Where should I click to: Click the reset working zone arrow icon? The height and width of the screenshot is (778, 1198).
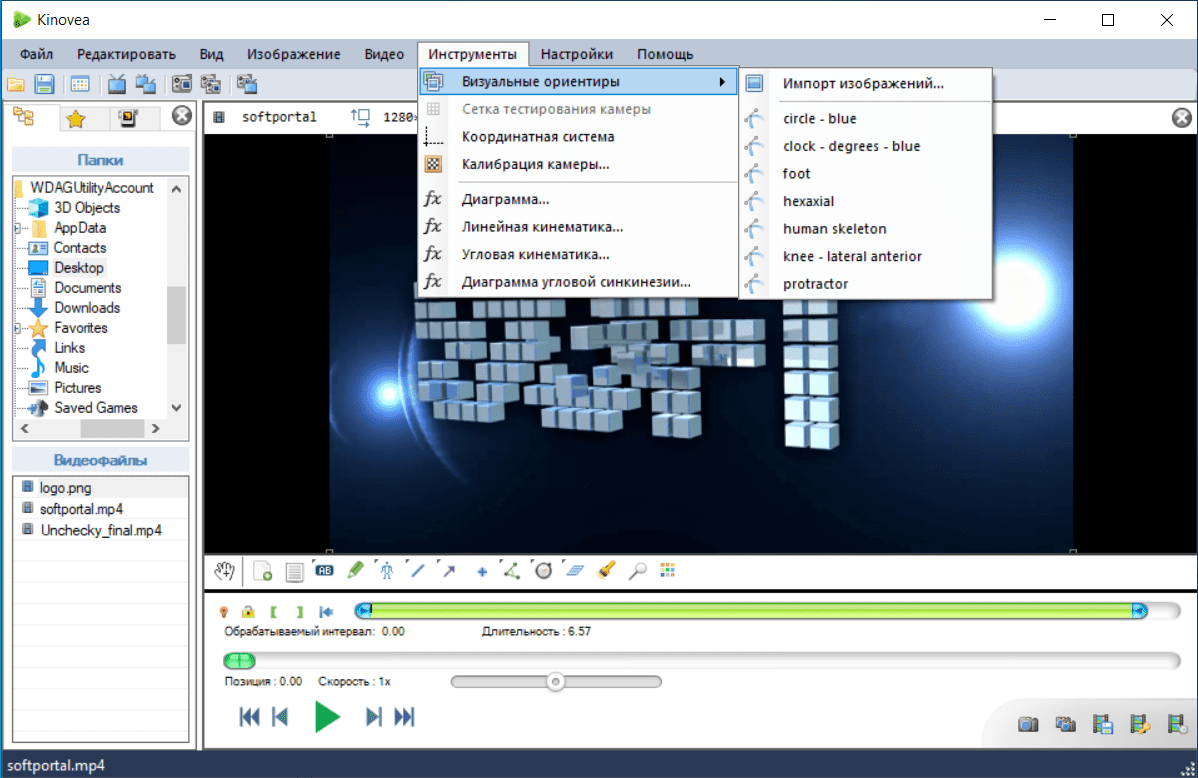(326, 611)
